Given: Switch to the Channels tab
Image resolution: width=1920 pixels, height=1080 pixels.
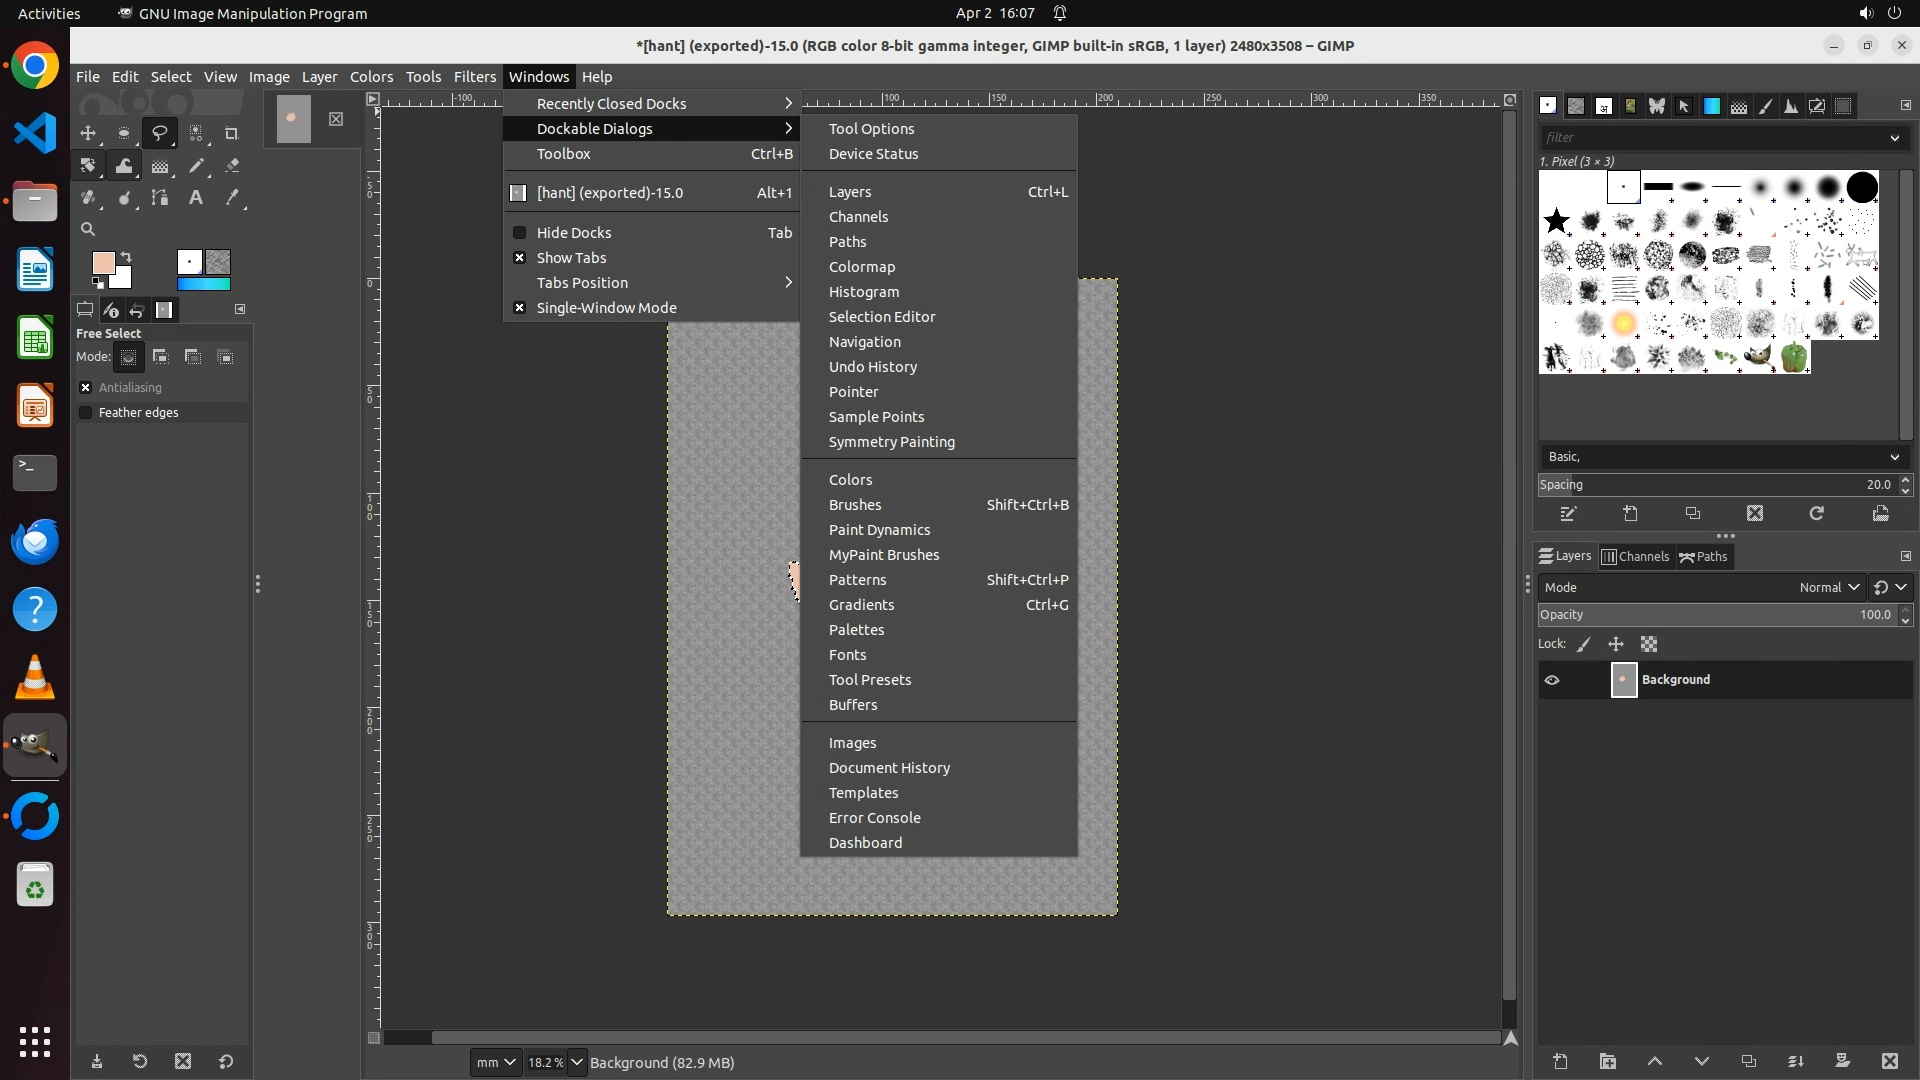Looking at the screenshot, I should point(1635,557).
